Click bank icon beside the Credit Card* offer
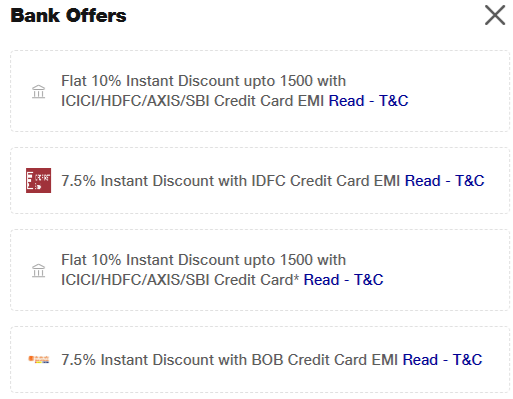513x399 pixels. click(39, 270)
